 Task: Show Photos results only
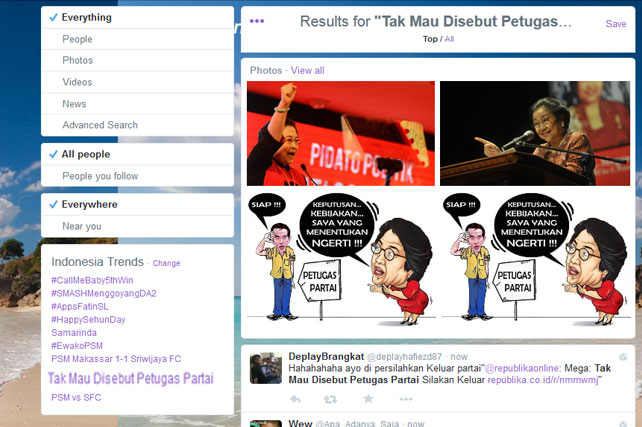coord(78,61)
